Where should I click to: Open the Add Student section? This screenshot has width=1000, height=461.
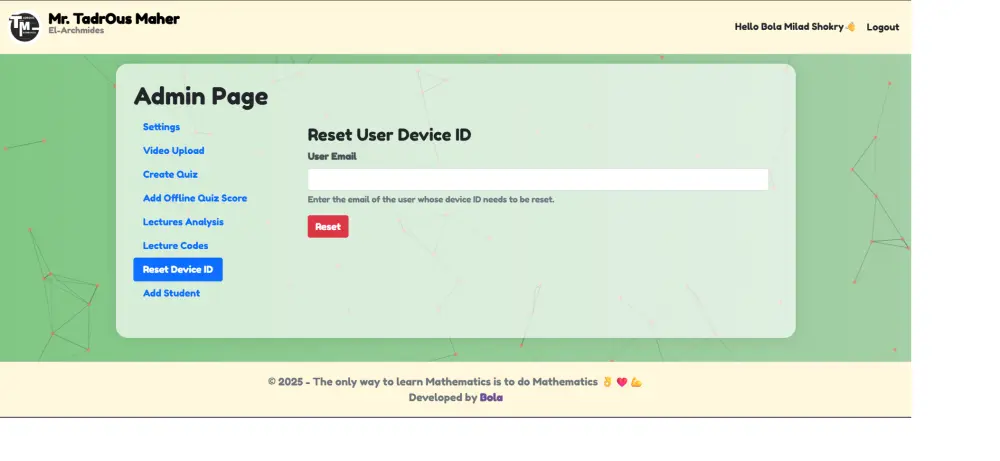(171, 293)
